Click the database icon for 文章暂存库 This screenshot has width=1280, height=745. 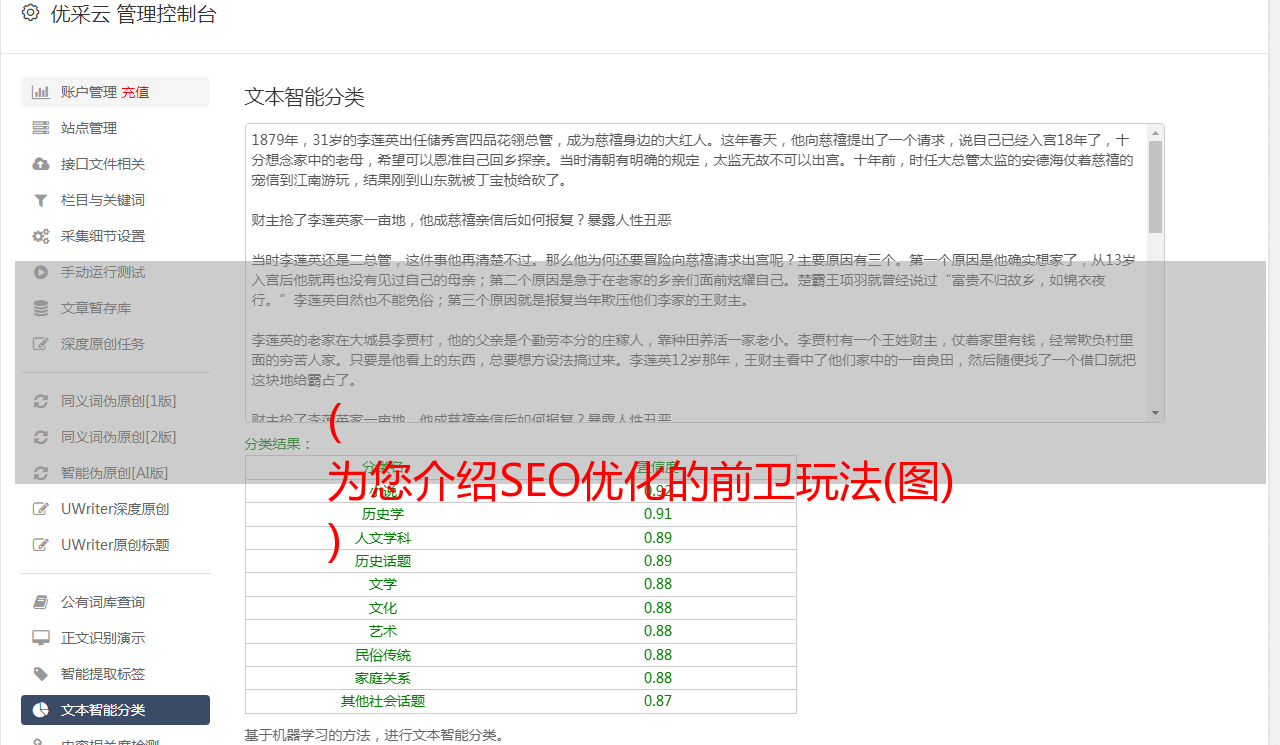pos(40,308)
